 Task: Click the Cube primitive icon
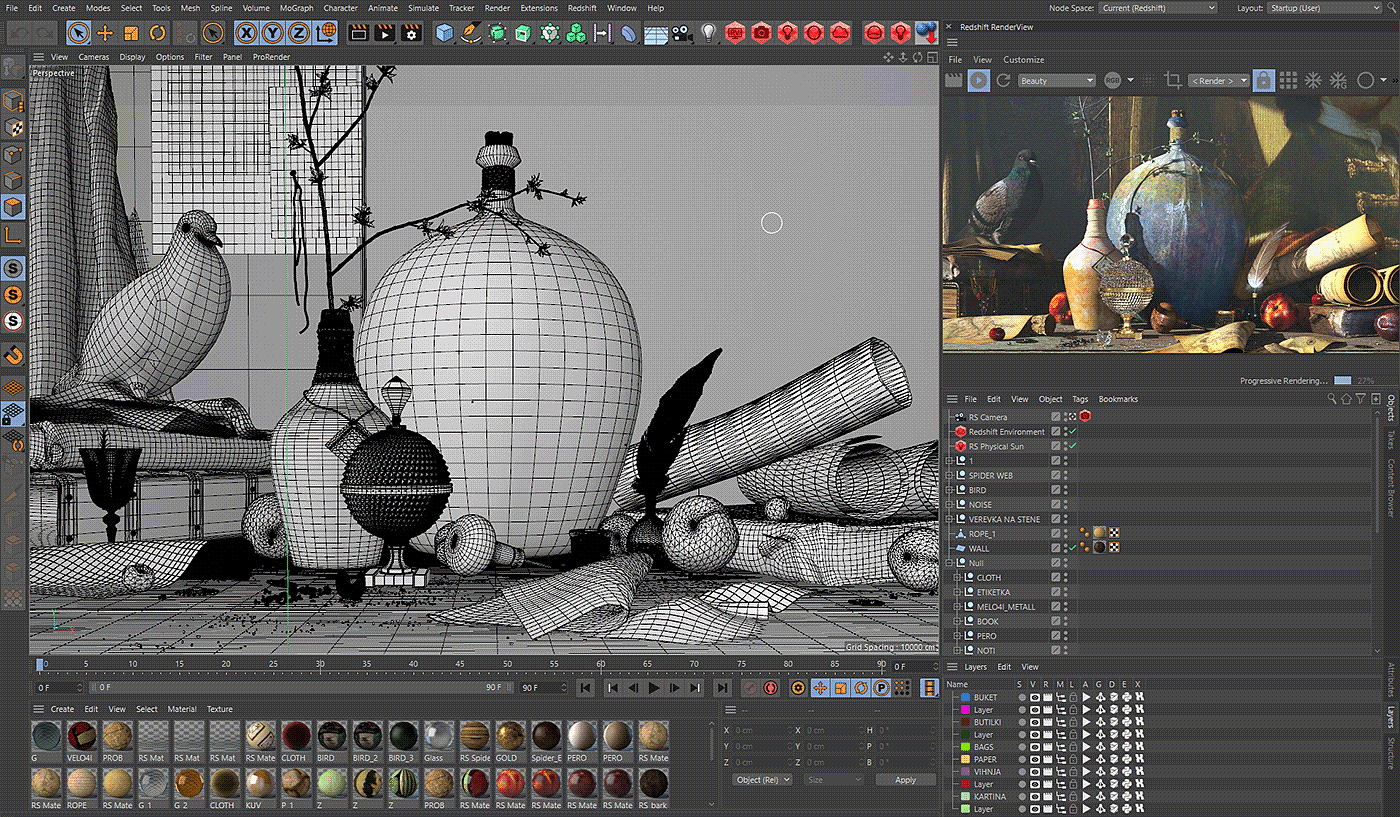pyautogui.click(x=444, y=33)
